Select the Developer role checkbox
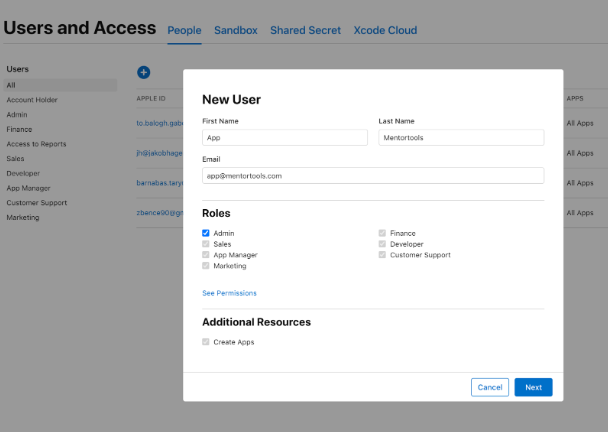 [x=382, y=244]
